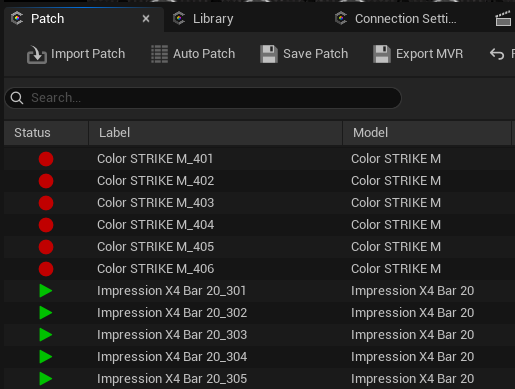Click the Auto Patch button label
Screen dimensions: 515x389
(x=204, y=54)
